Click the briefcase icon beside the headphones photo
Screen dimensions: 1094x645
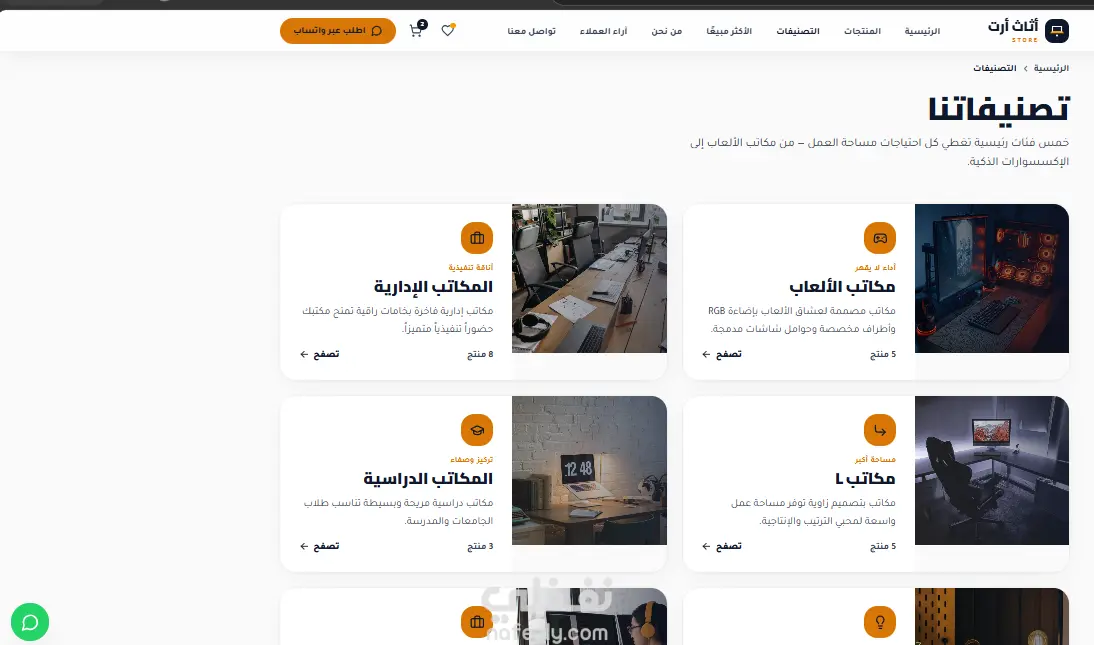click(477, 622)
